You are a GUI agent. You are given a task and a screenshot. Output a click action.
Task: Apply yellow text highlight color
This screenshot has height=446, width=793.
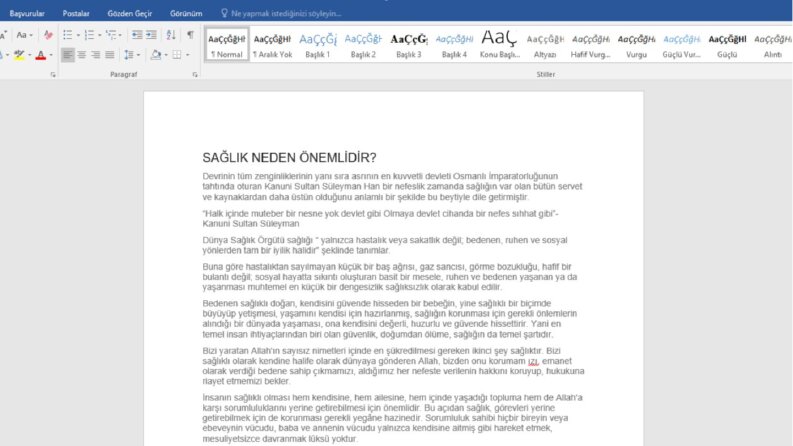[x=19, y=55]
